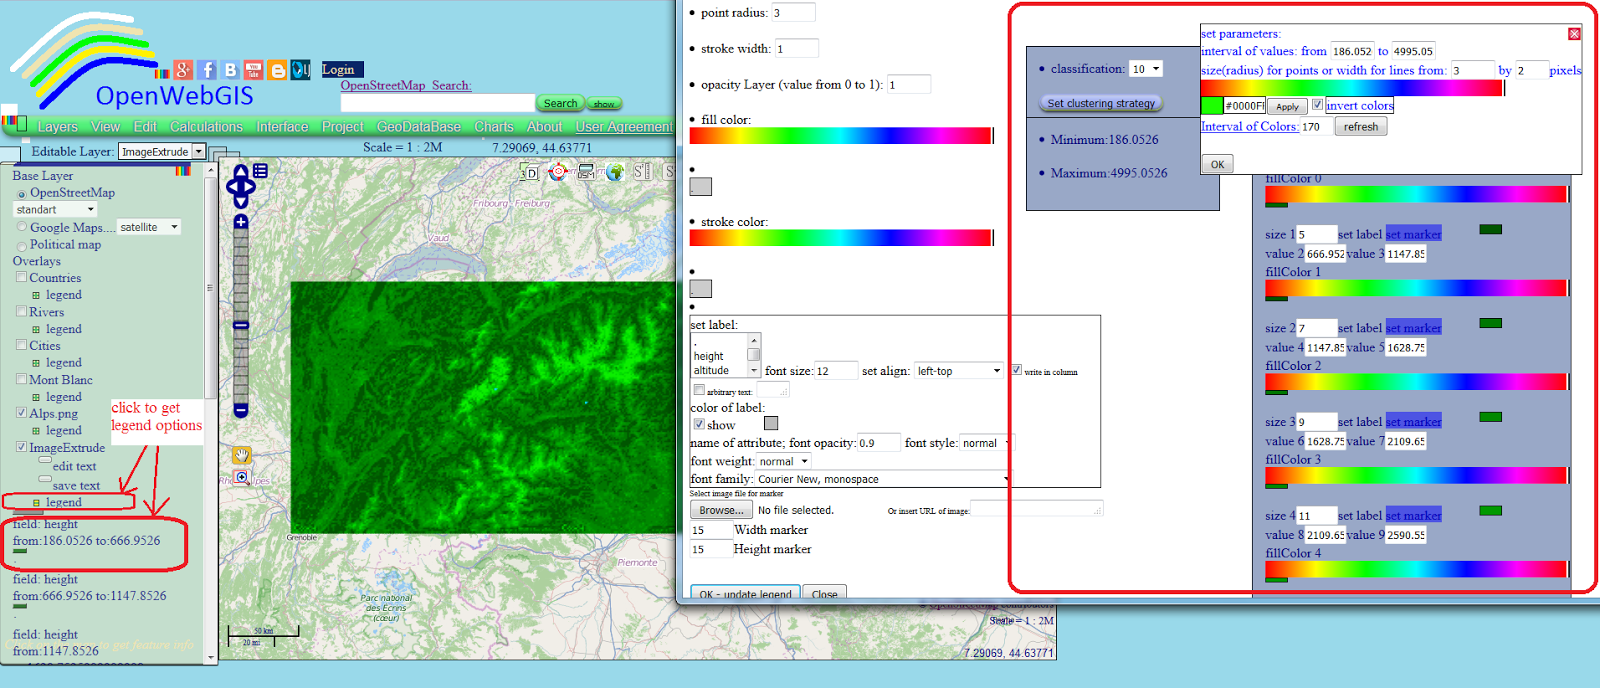
Task: Toggle the Countries overlay checkbox
Action: coord(21,277)
